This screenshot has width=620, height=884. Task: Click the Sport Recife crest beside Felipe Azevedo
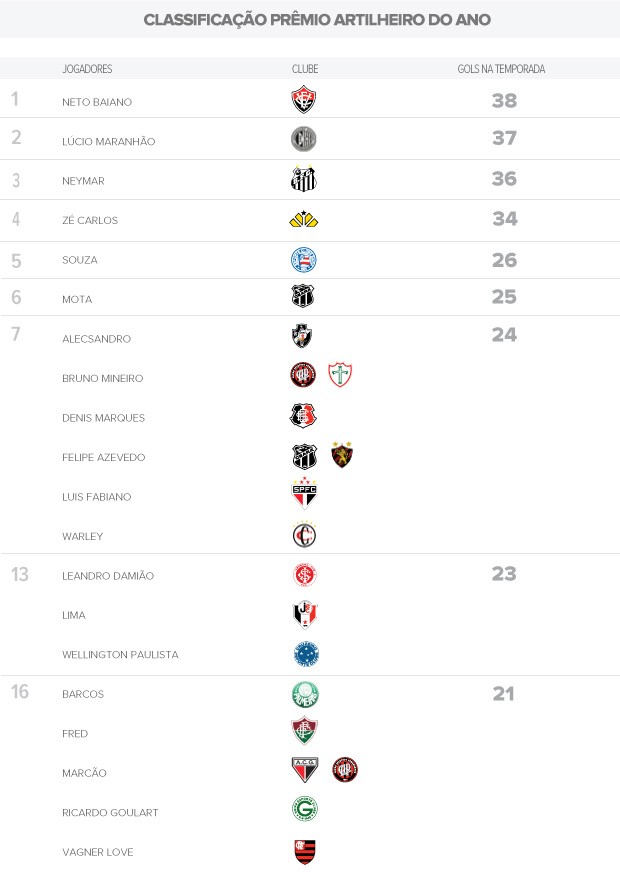pos(342,456)
